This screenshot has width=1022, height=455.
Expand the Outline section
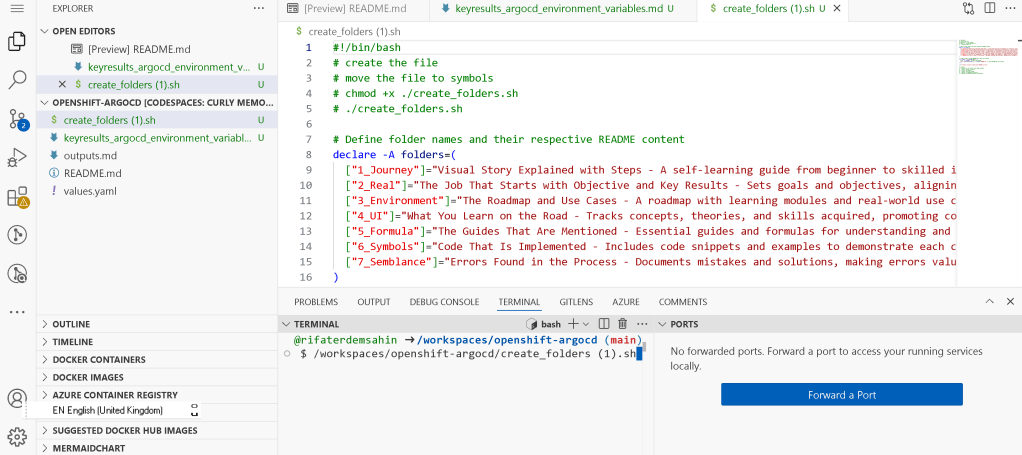[157, 324]
